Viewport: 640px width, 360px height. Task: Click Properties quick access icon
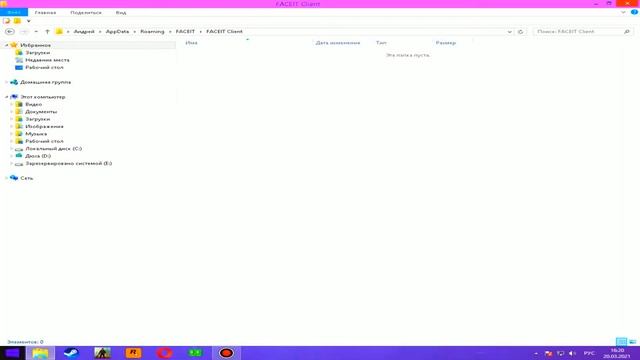click(6, 21)
